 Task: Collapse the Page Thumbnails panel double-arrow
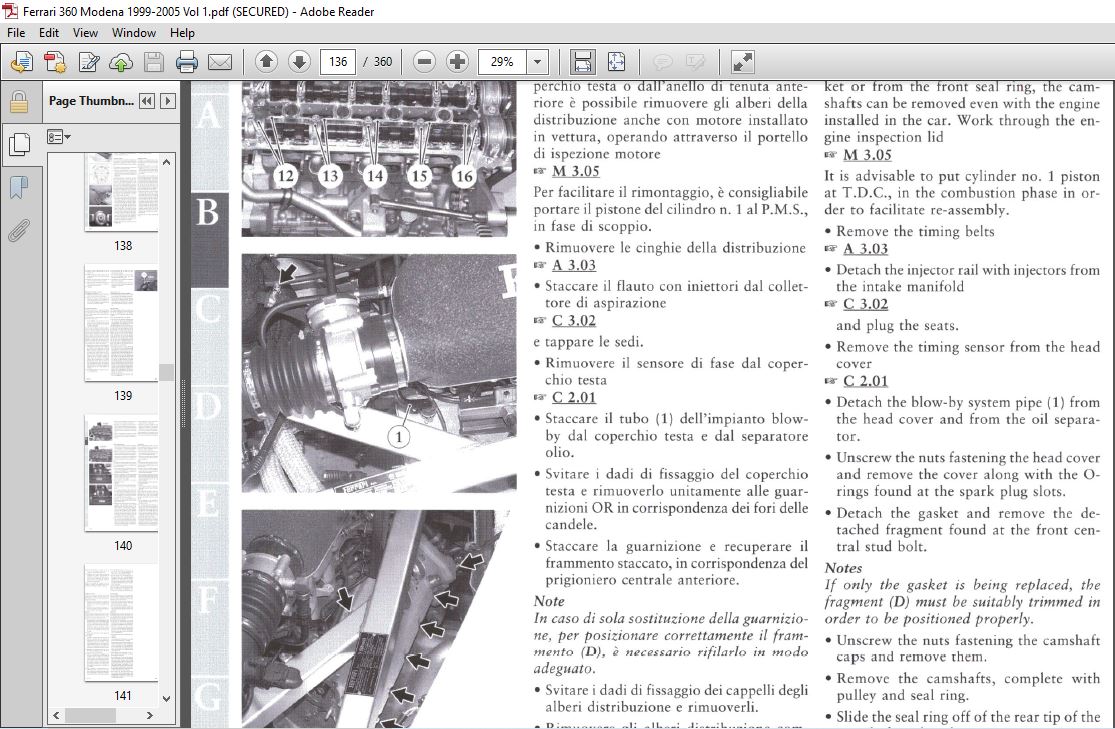pyautogui.click(x=147, y=101)
